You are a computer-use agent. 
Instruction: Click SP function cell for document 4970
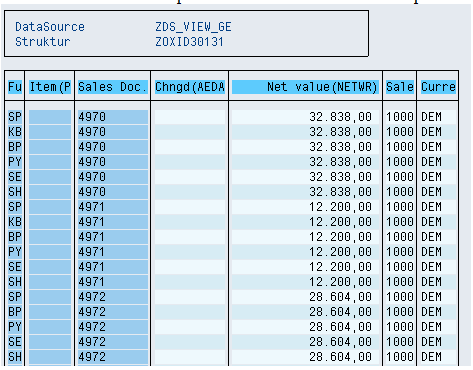click(x=15, y=117)
